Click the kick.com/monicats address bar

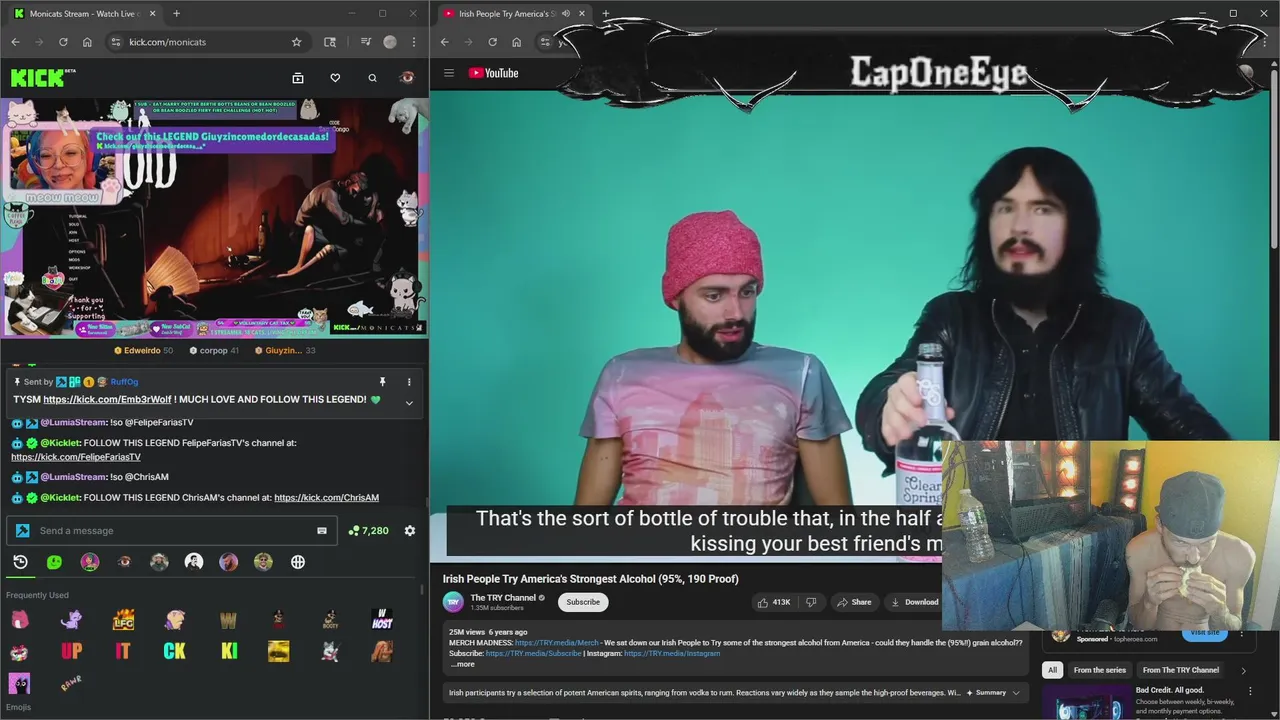205,42
